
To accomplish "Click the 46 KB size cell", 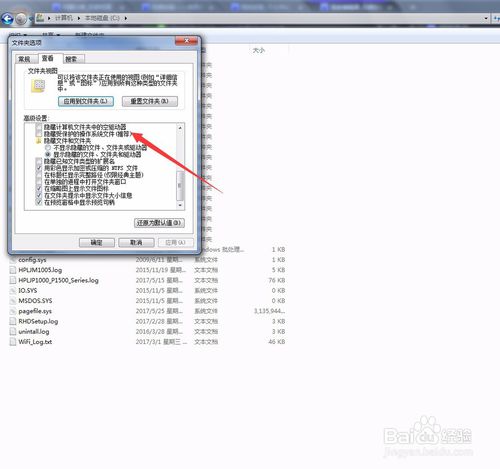I will (x=277, y=342).
